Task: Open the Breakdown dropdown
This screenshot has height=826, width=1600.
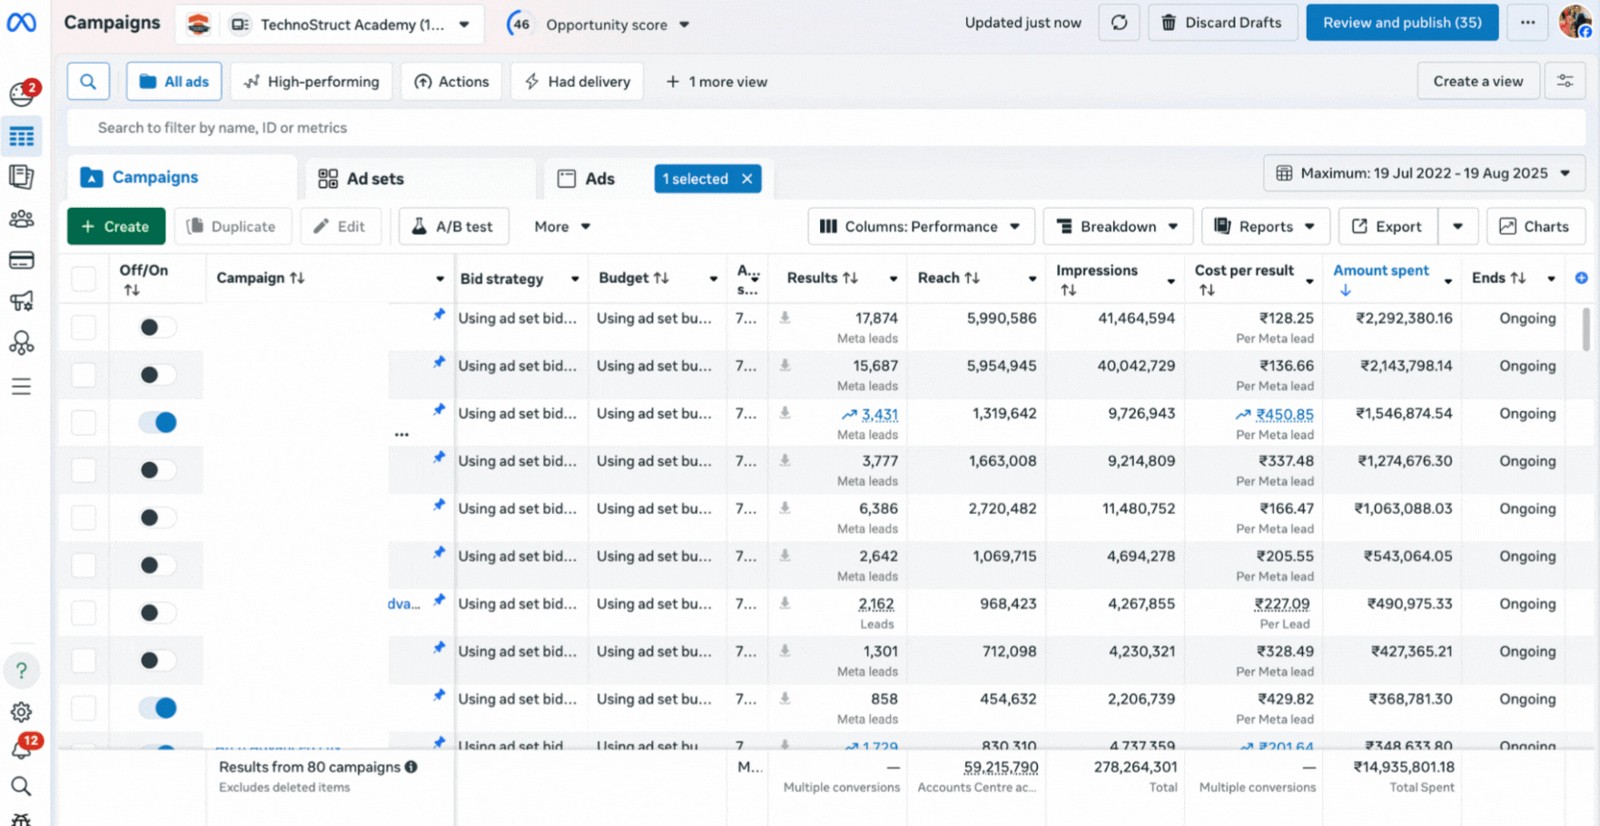Action: tap(1118, 226)
